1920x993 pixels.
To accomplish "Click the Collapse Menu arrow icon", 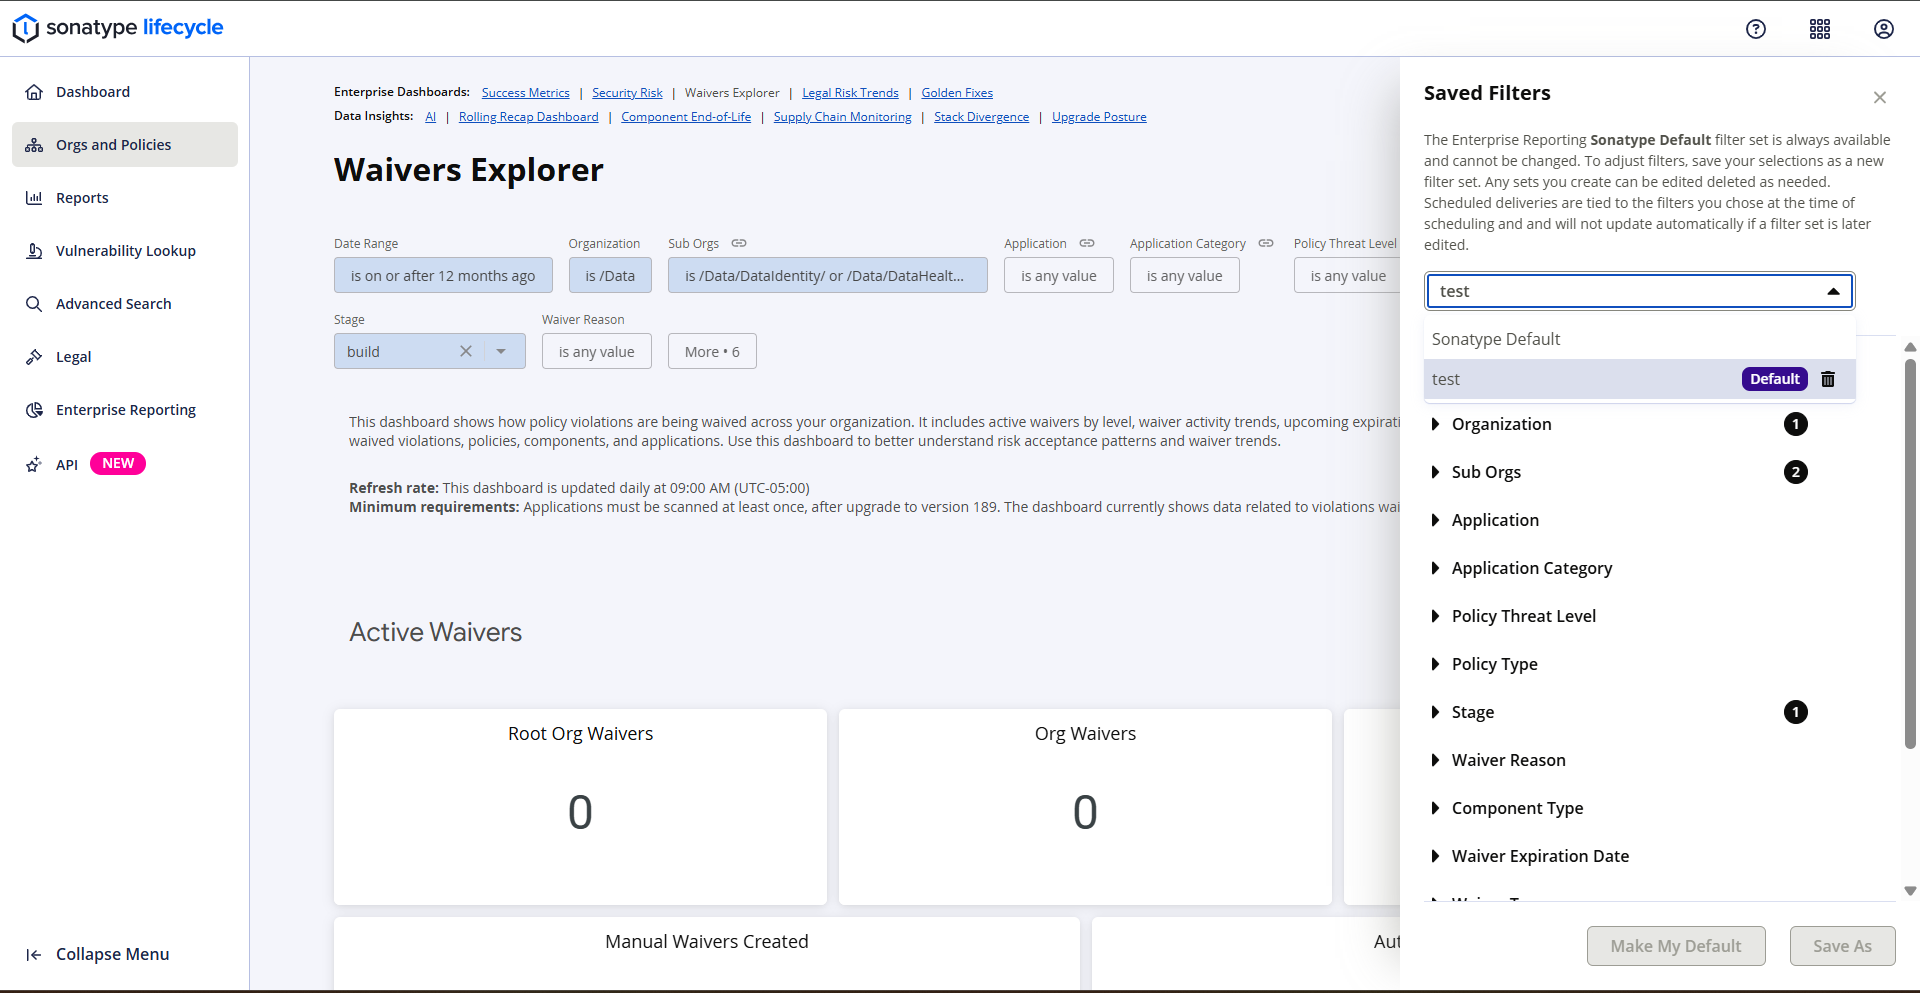I will [34, 955].
